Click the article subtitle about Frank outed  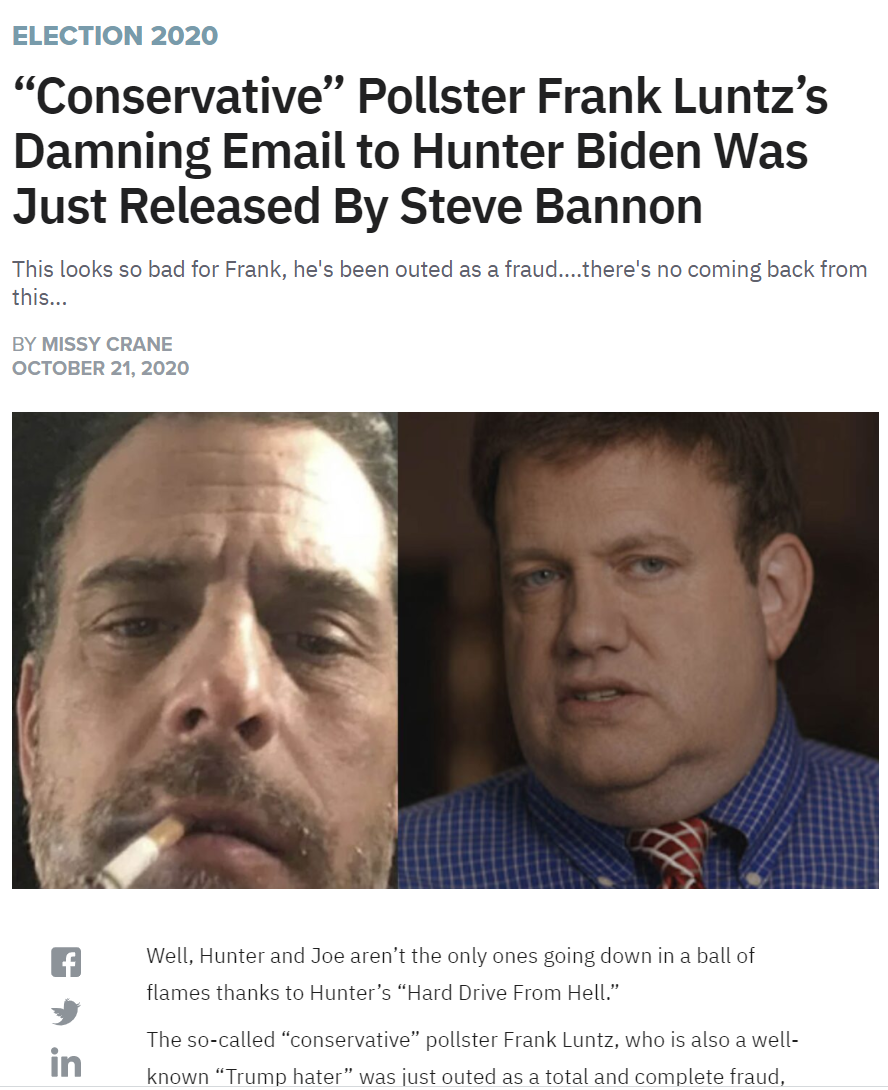click(439, 283)
